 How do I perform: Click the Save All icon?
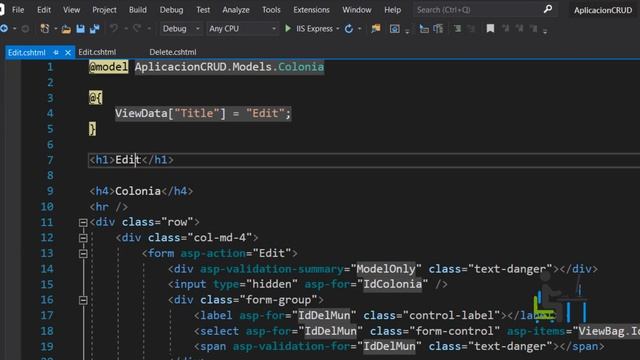pyautogui.click(x=94, y=29)
